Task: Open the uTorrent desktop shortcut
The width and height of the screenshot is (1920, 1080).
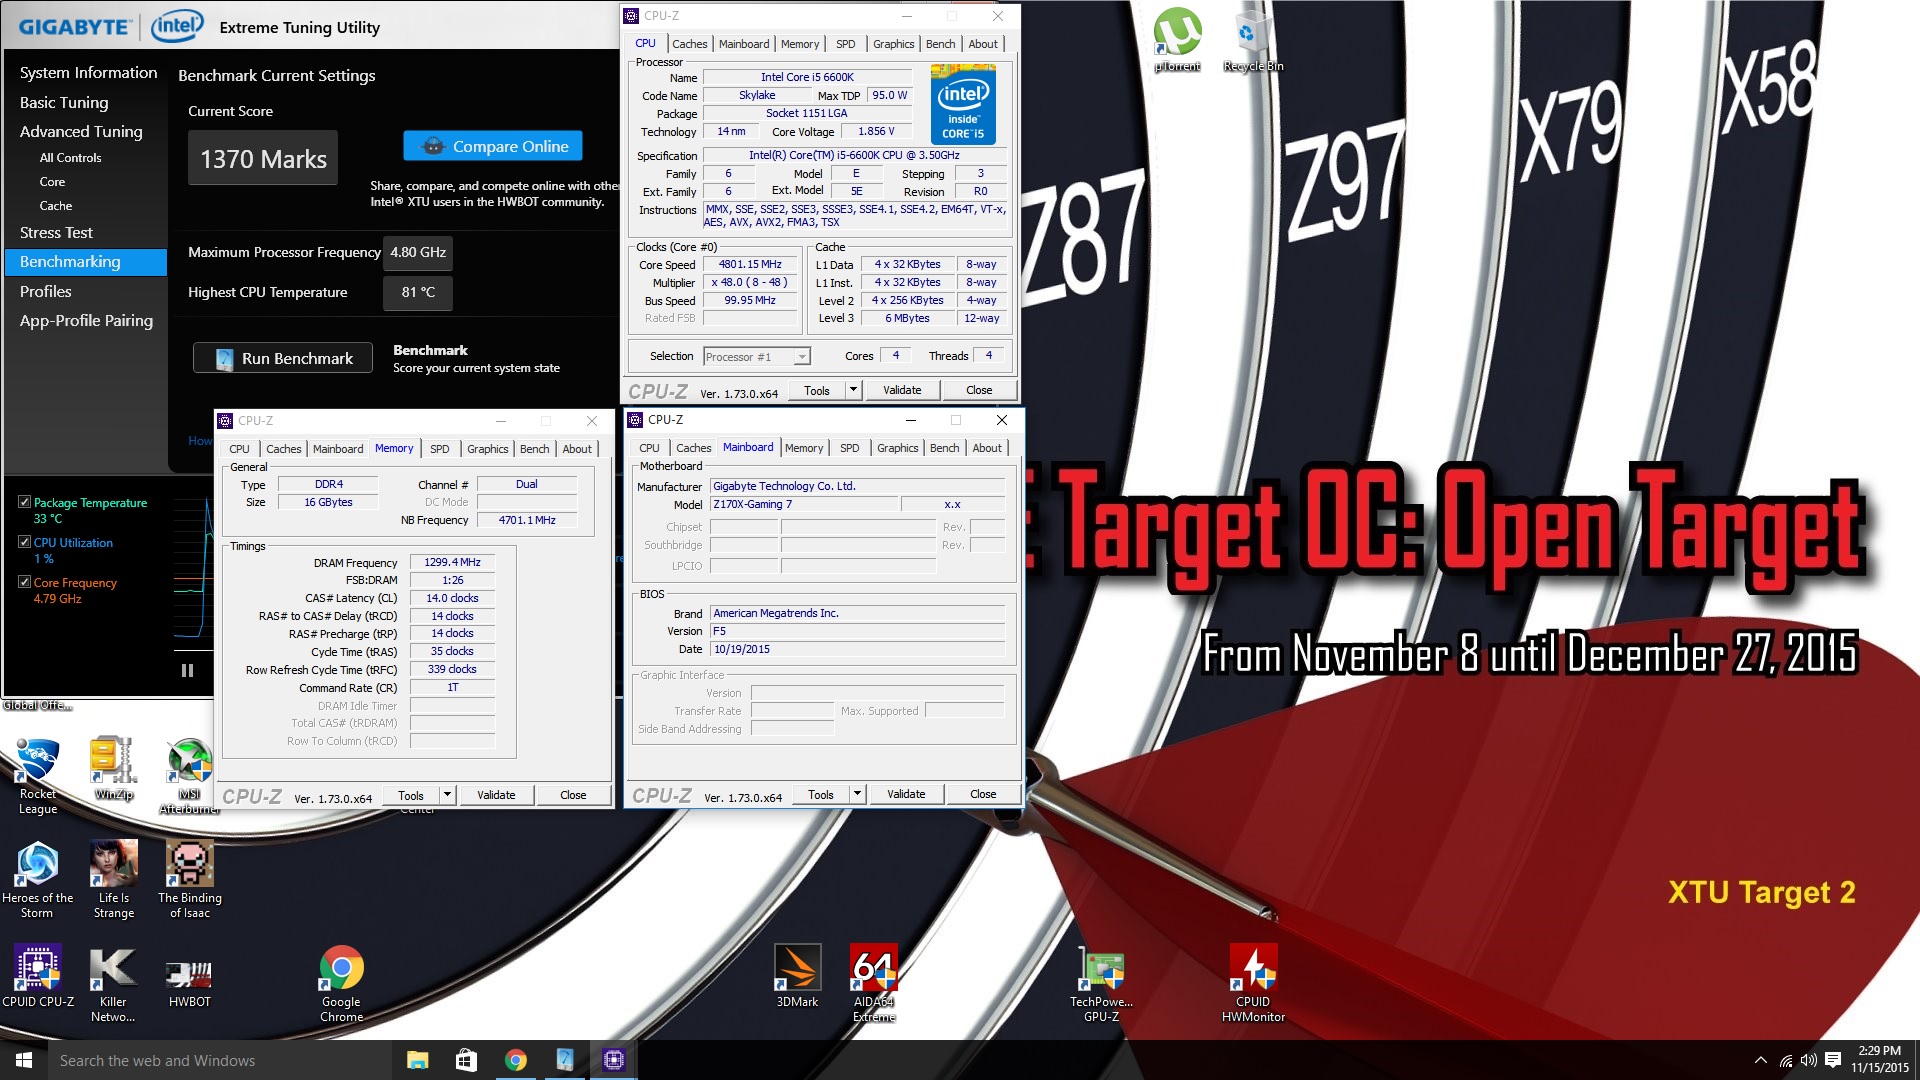Action: point(1177,40)
